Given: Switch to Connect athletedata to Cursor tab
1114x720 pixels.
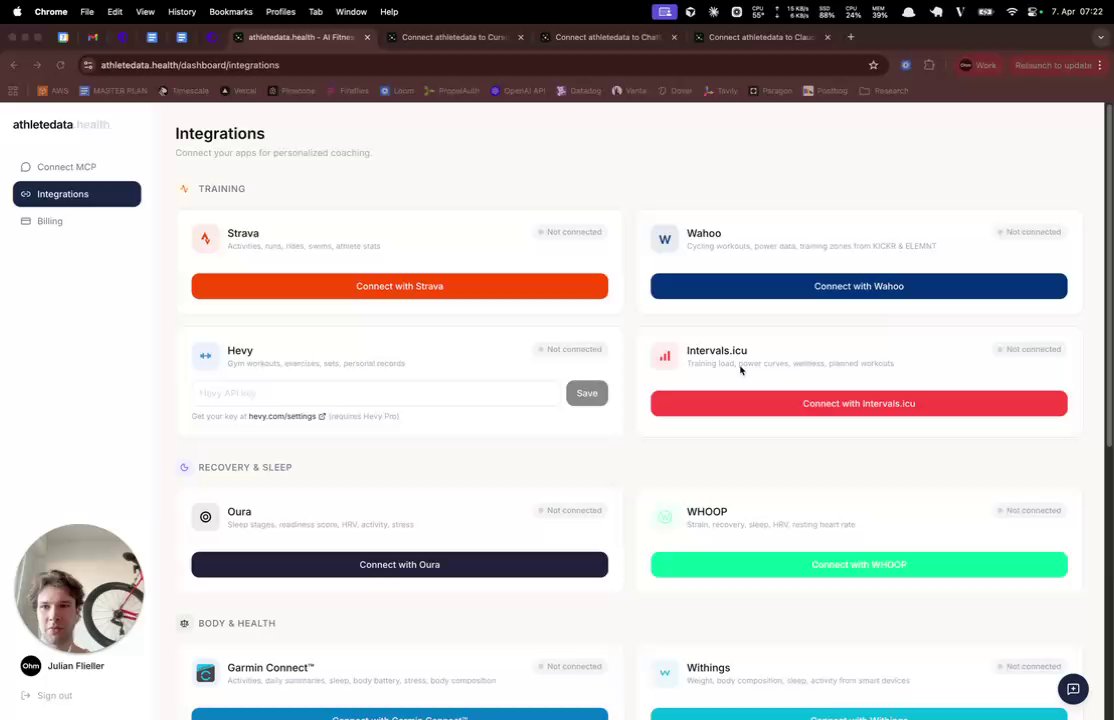Looking at the screenshot, I should click(x=454, y=37).
